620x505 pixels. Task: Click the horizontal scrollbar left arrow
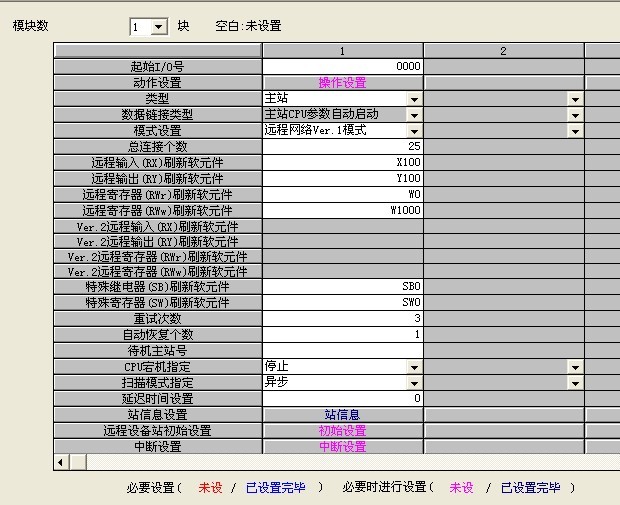(x=60, y=462)
